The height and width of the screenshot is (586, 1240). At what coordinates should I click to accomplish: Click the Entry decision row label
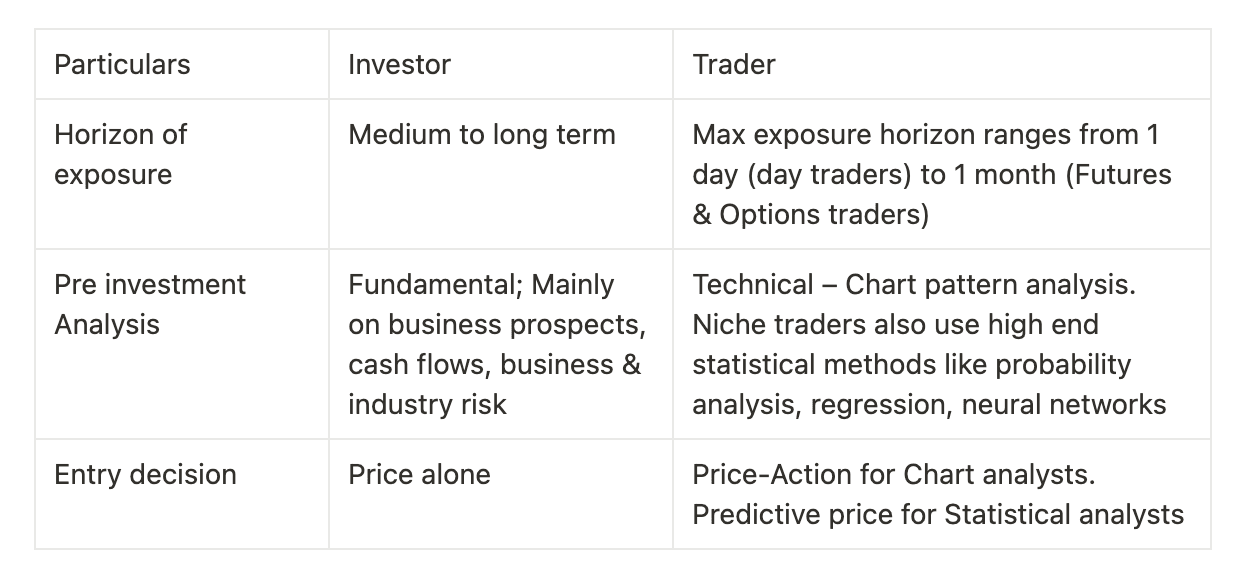[x=145, y=474]
